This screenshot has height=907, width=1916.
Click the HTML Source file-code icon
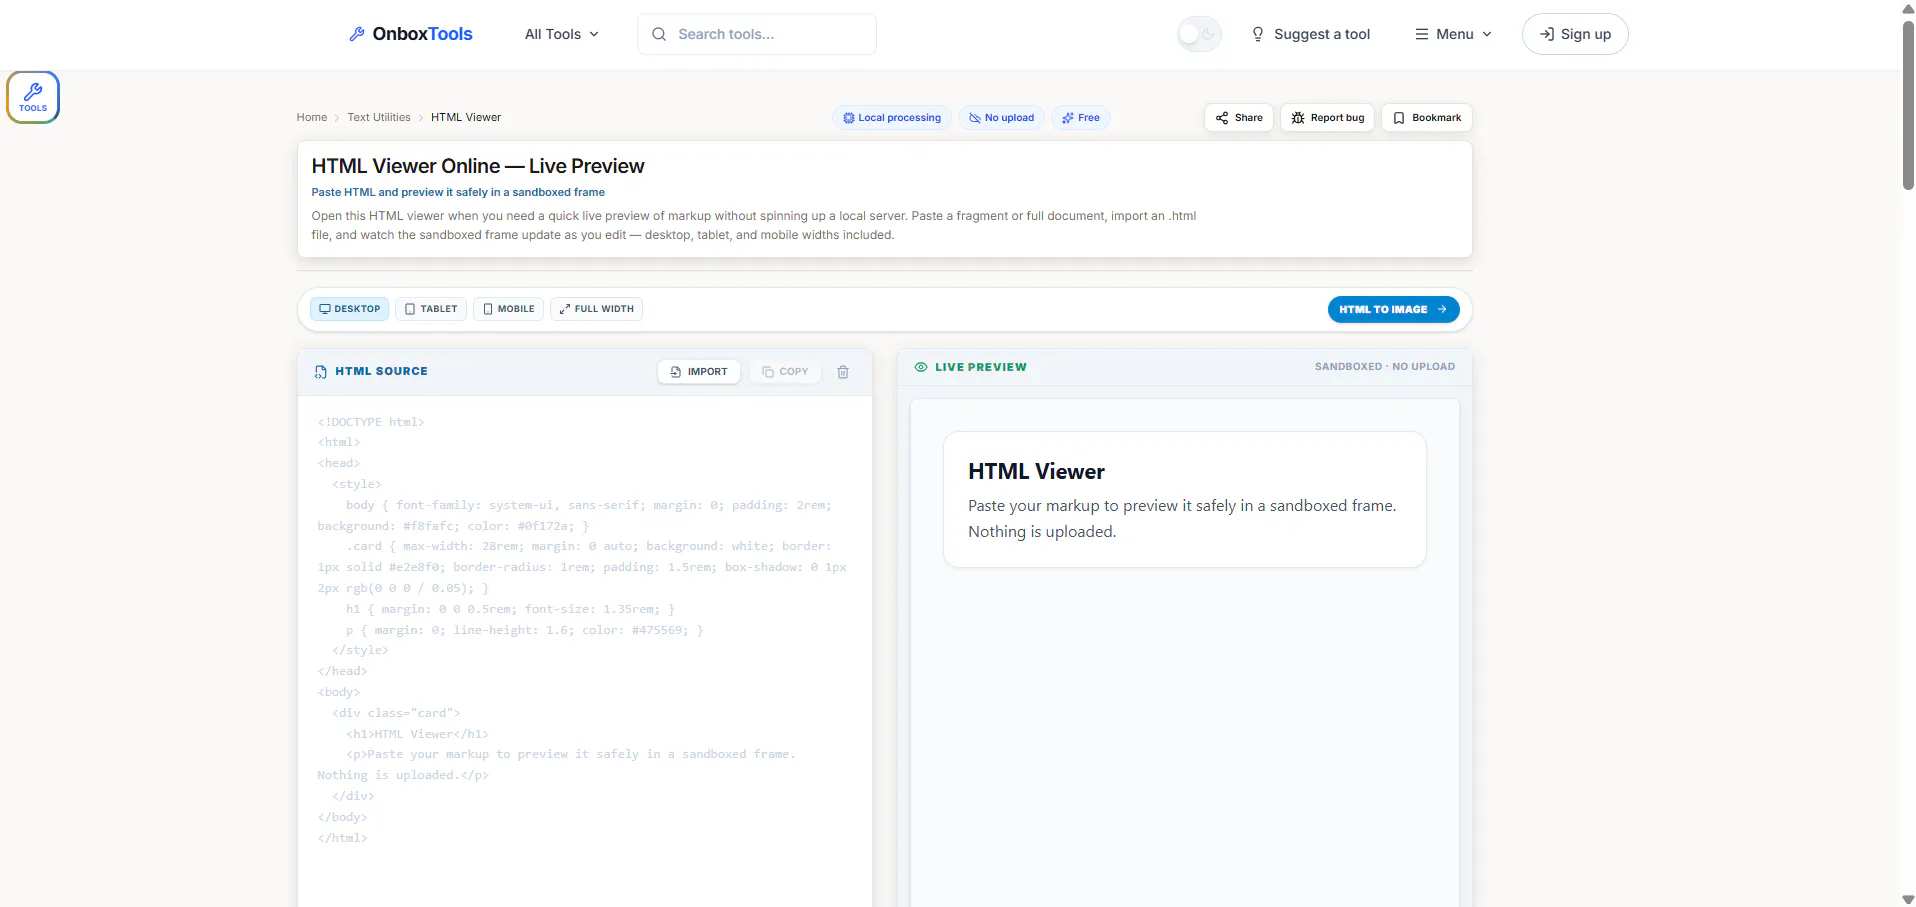321,372
